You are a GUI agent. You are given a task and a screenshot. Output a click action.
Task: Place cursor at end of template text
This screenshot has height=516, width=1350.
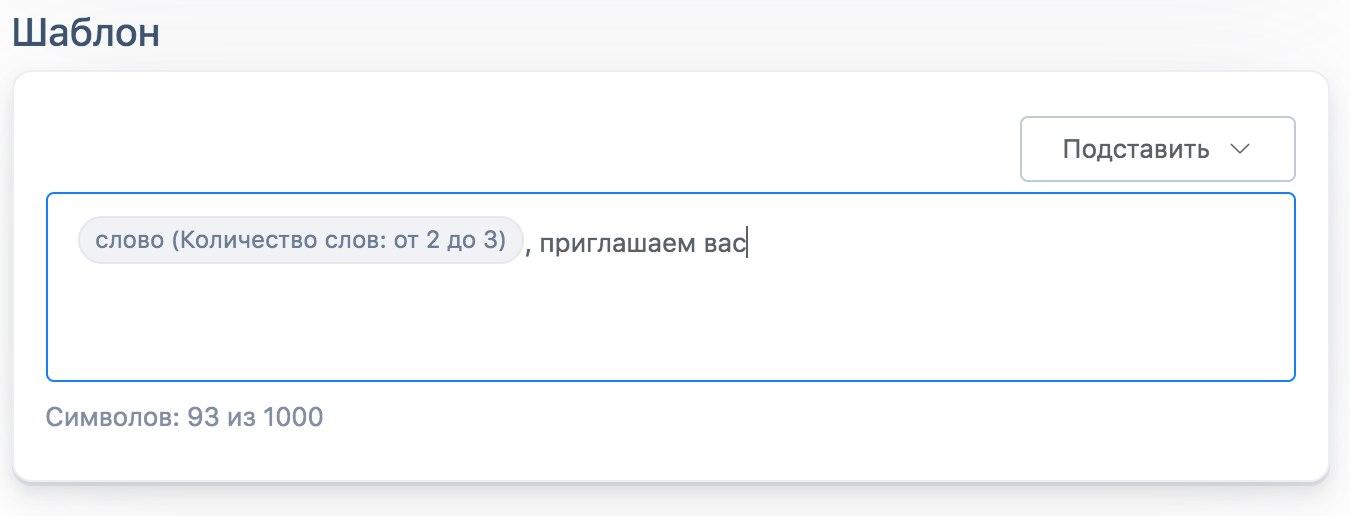747,244
